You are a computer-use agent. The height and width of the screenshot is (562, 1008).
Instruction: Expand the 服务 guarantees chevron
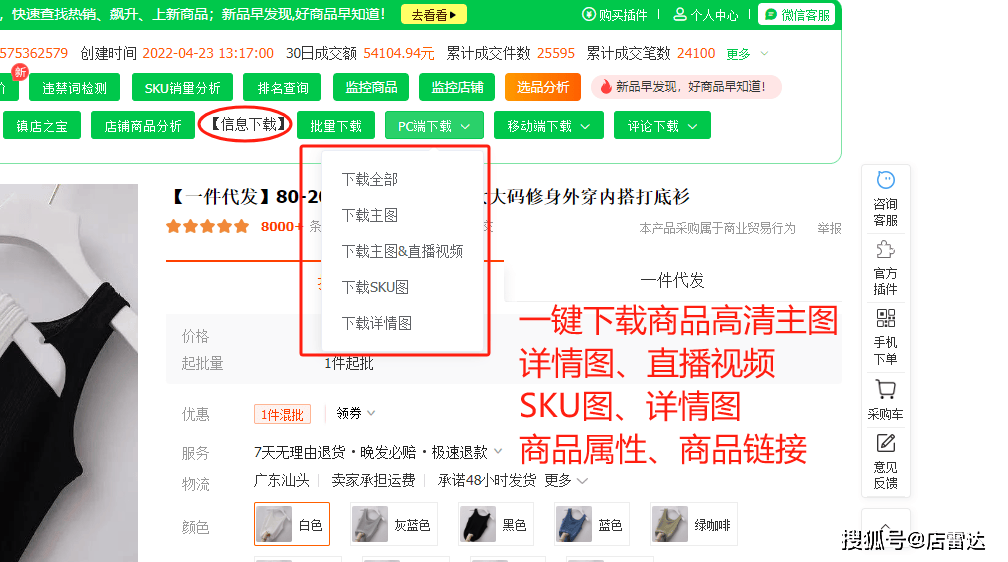(x=498, y=451)
